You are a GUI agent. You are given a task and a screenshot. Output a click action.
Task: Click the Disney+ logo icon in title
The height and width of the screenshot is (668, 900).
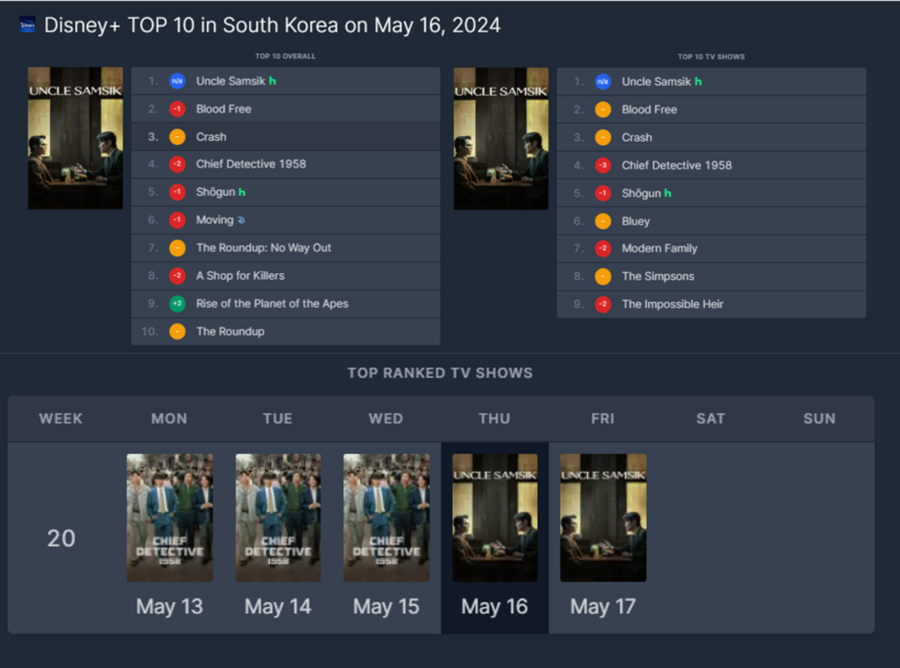(x=27, y=25)
